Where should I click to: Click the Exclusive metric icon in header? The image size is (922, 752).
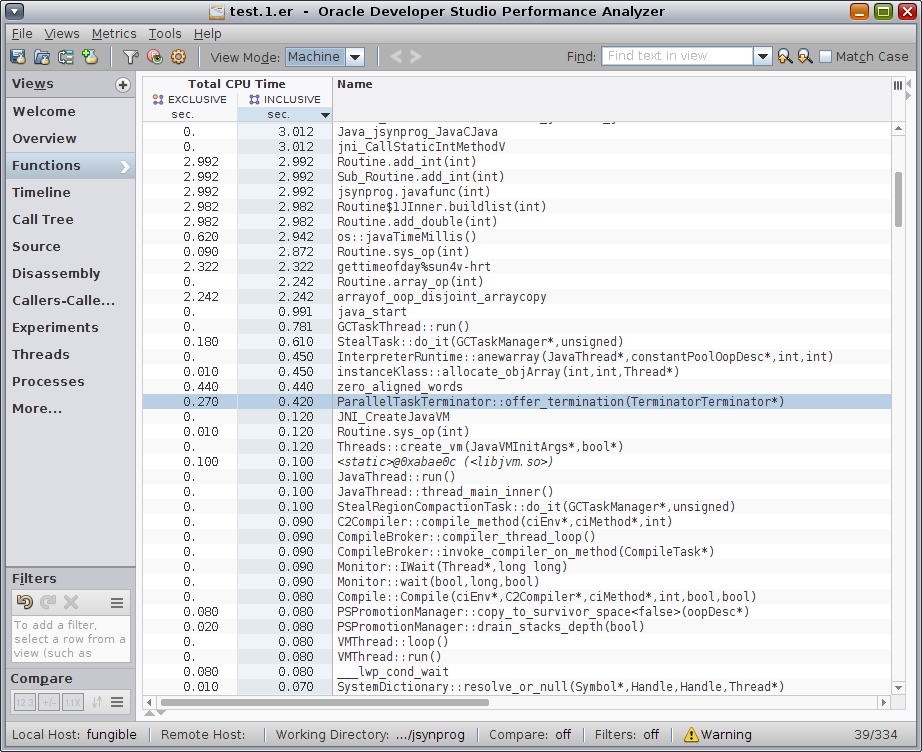pyautogui.click(x=158, y=99)
